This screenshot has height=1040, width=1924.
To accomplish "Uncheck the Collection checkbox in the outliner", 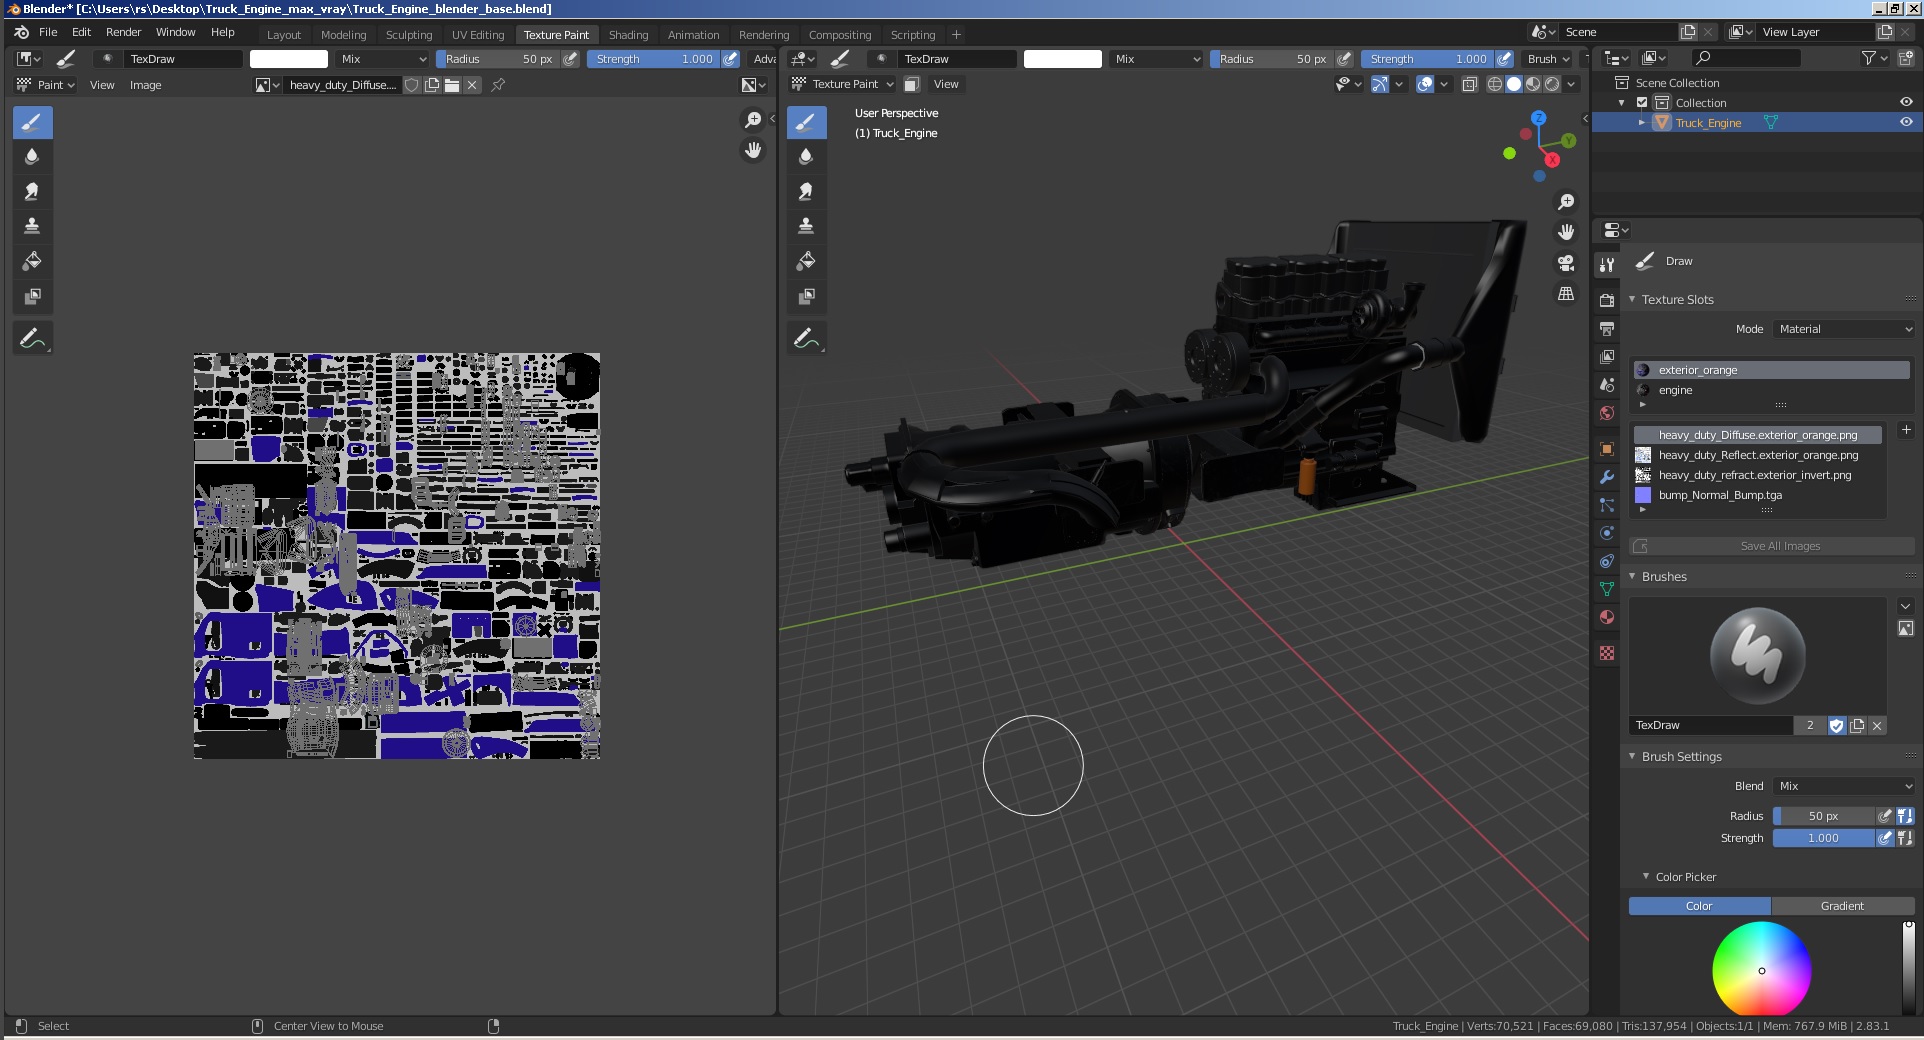I will click(x=1642, y=103).
